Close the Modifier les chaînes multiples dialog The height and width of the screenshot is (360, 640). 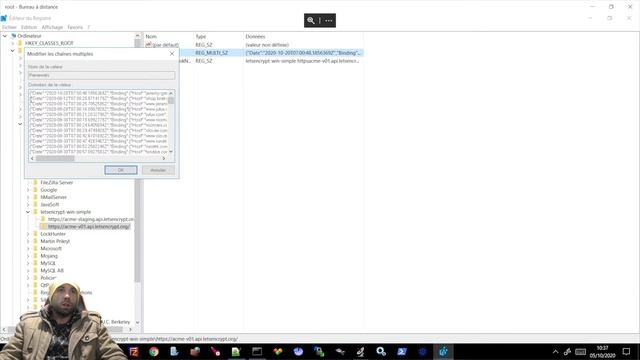point(172,54)
